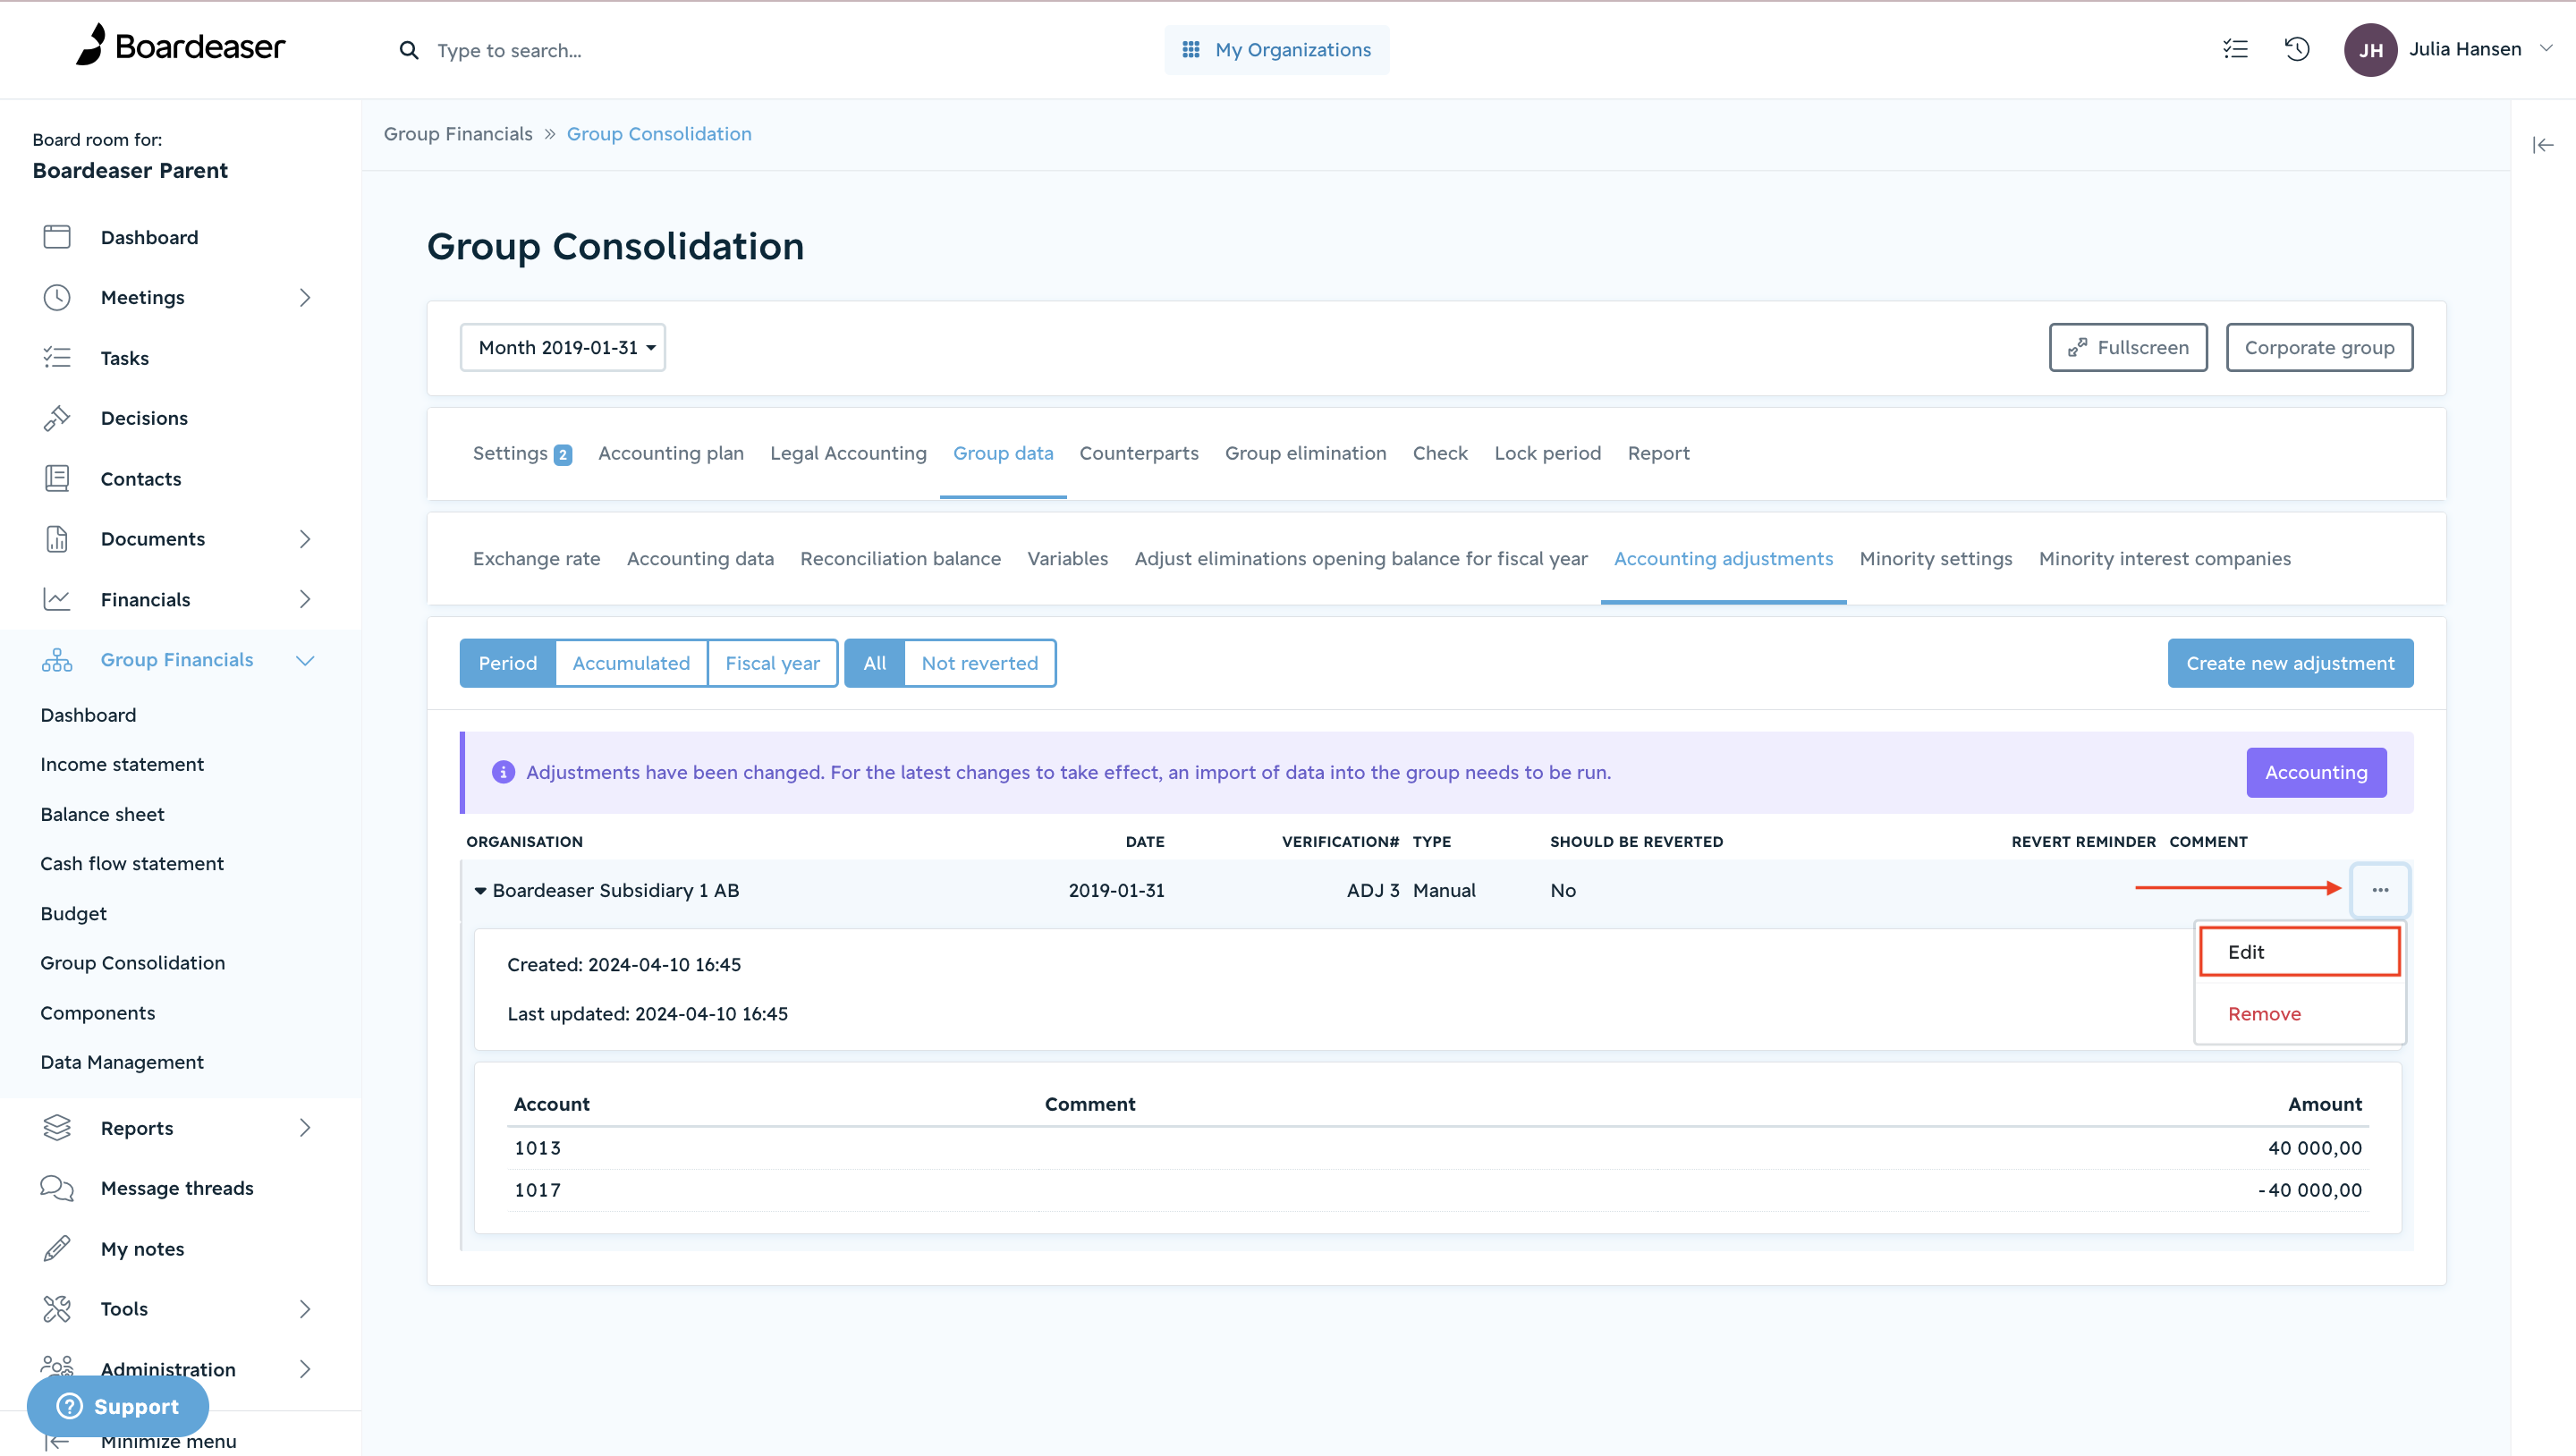Image resolution: width=2576 pixels, height=1456 pixels.
Task: Click the My Organizations grid icon
Action: coord(1191,50)
